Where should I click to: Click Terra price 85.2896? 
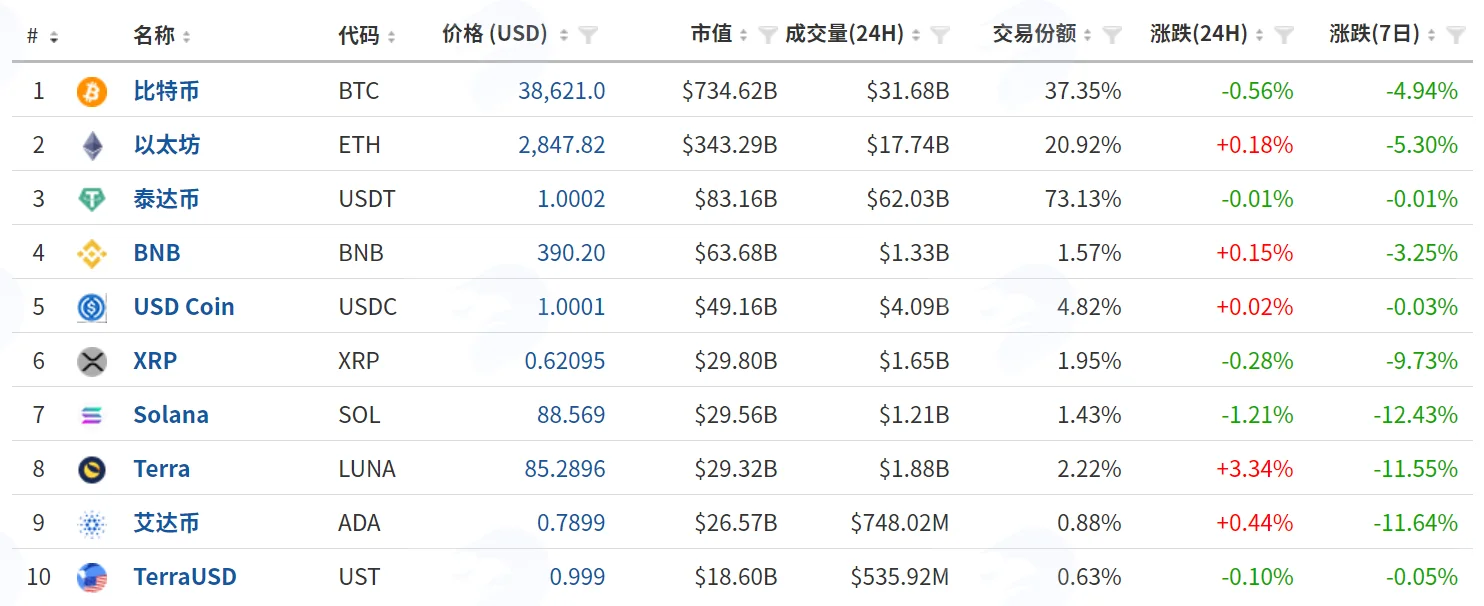tap(565, 469)
